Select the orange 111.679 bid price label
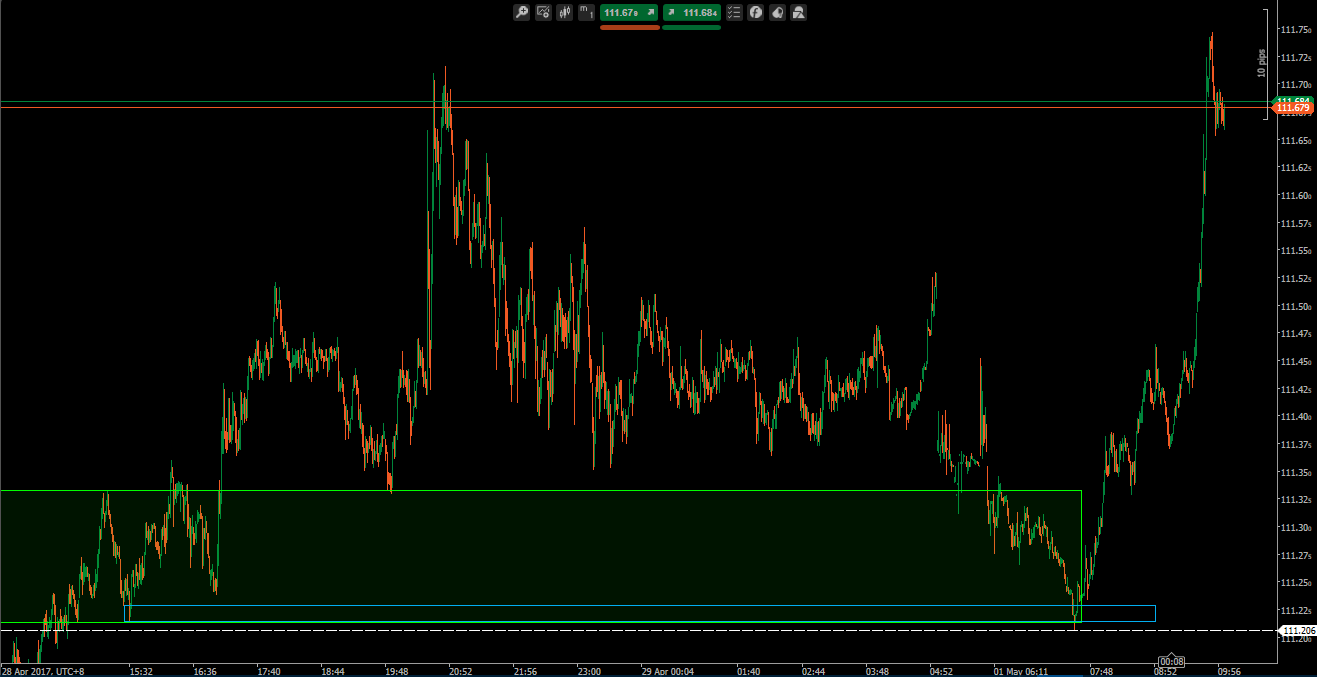The width and height of the screenshot is (1317, 677). pyautogui.click(x=1292, y=107)
